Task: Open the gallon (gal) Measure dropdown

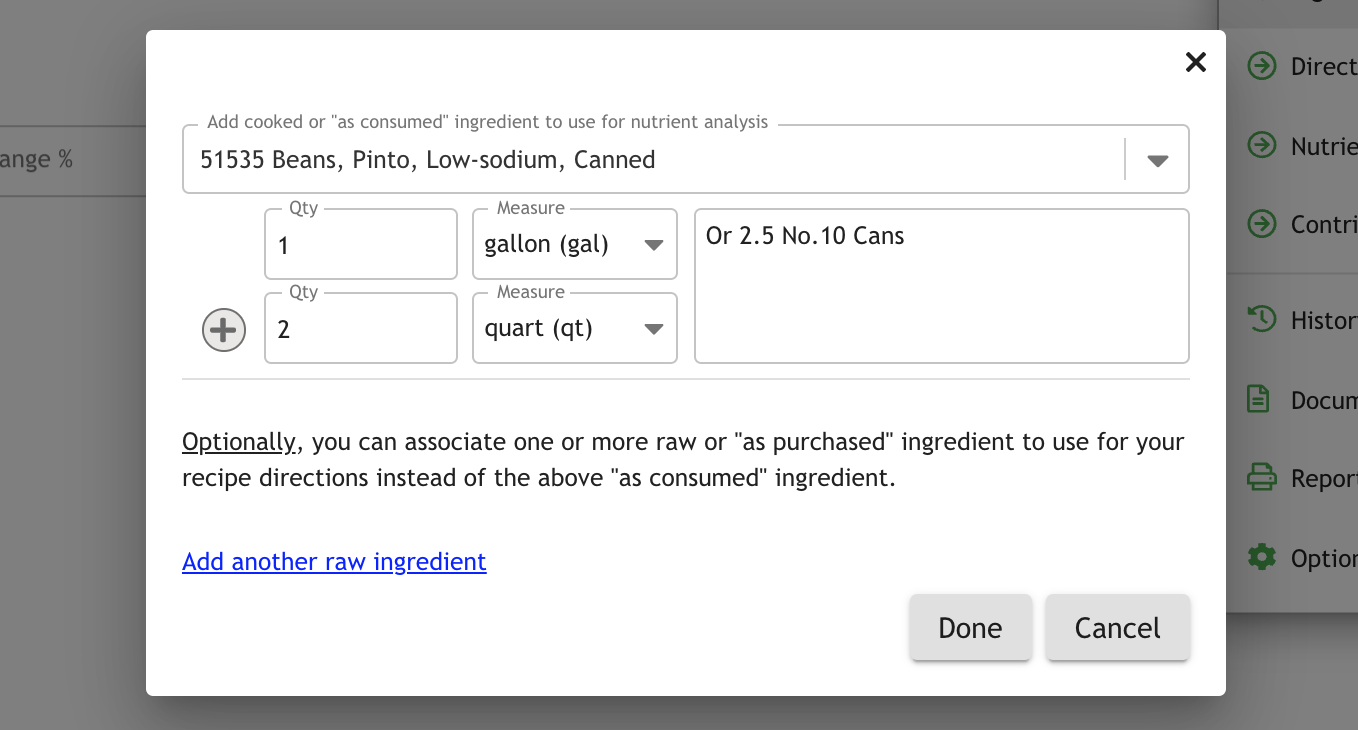Action: point(574,245)
